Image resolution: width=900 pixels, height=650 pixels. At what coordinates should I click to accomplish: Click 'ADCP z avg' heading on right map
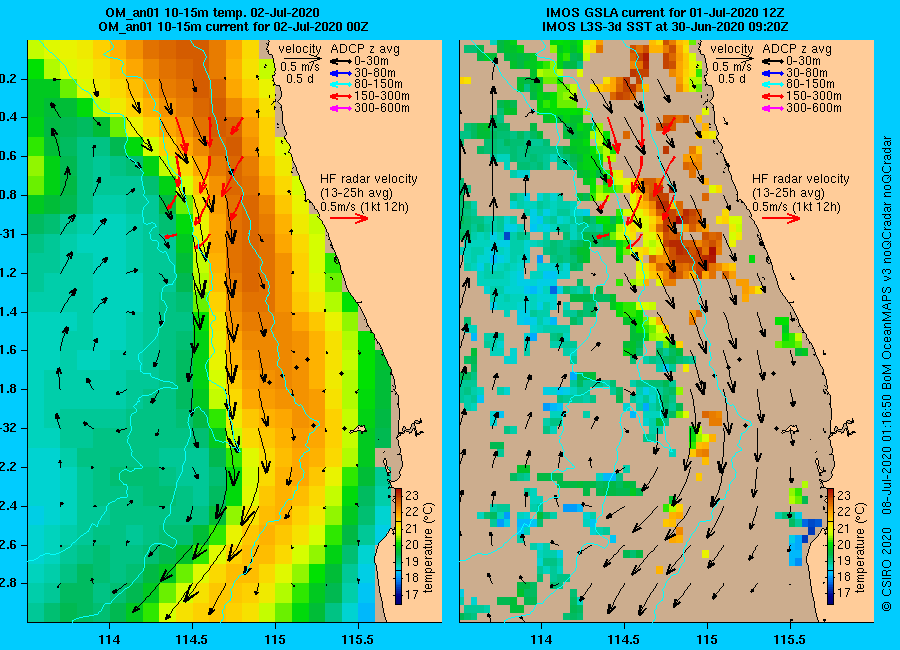[797, 49]
